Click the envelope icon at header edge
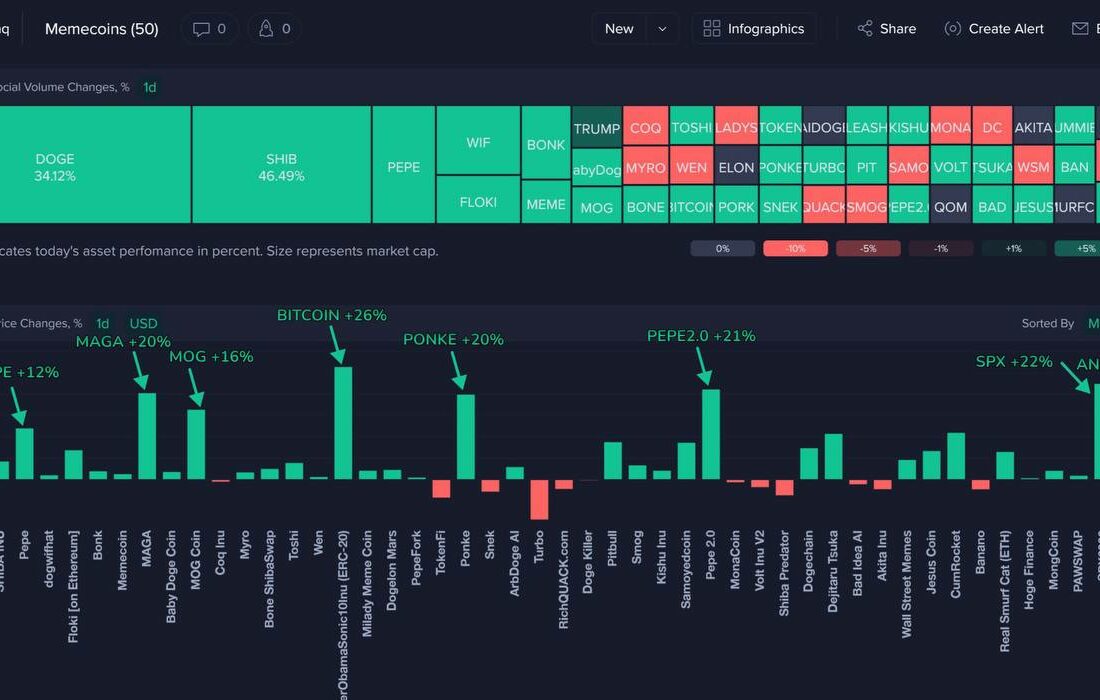The width and height of the screenshot is (1100, 700). coord(1080,29)
